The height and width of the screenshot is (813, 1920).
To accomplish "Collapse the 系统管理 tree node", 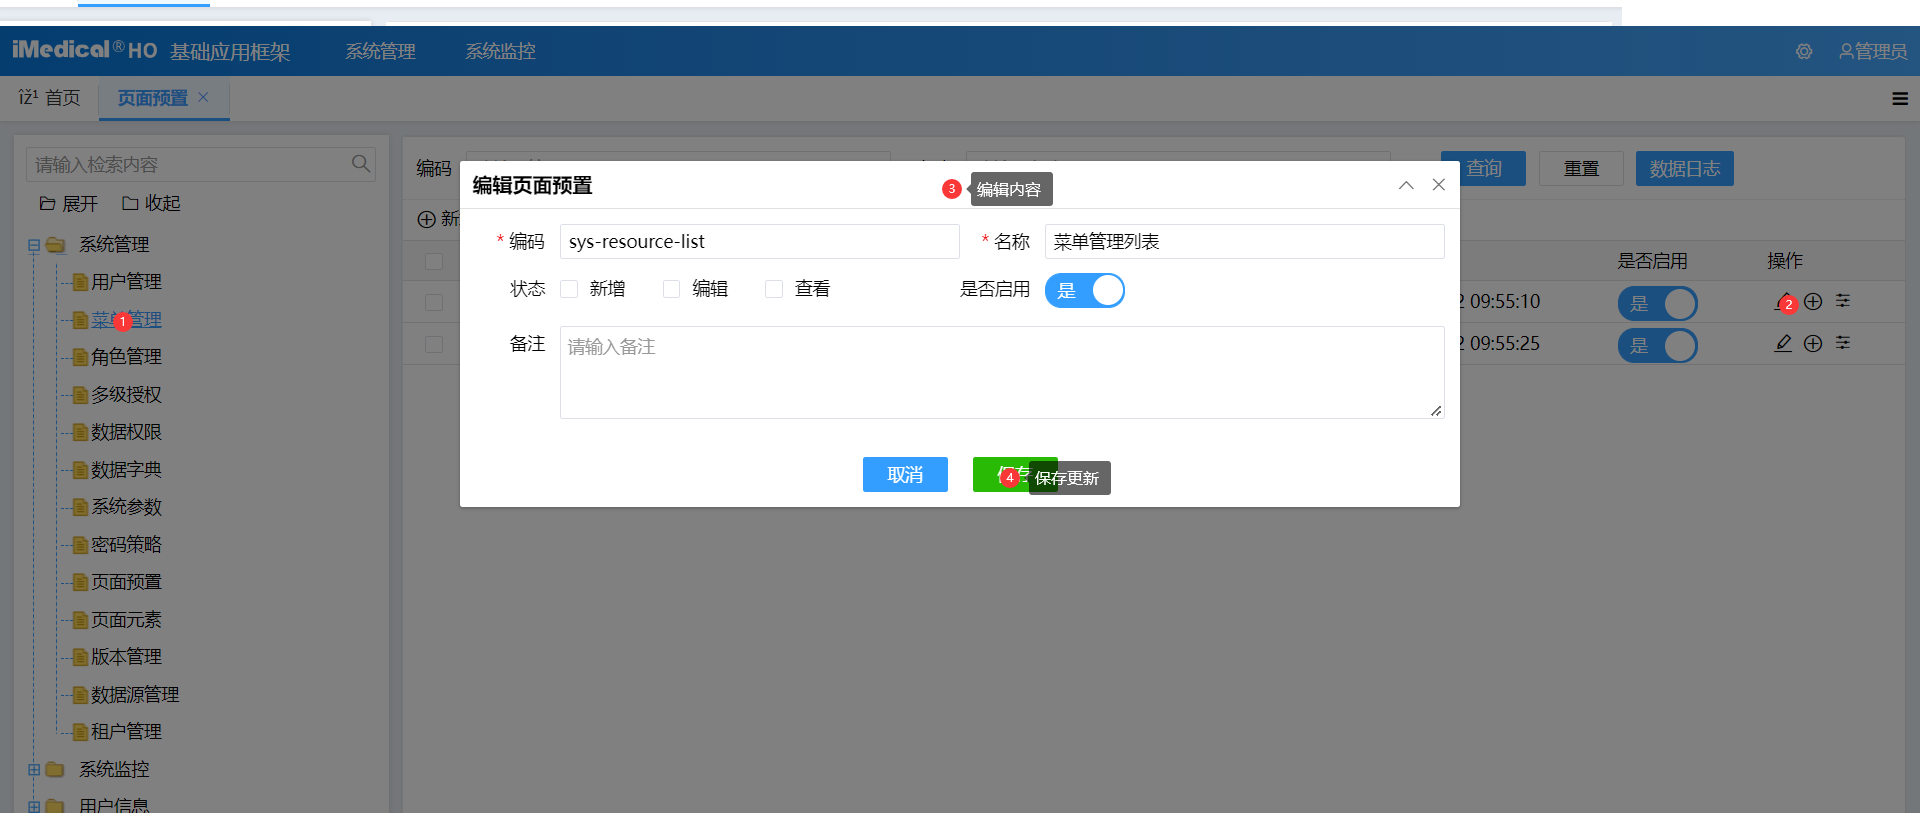I will [x=34, y=245].
